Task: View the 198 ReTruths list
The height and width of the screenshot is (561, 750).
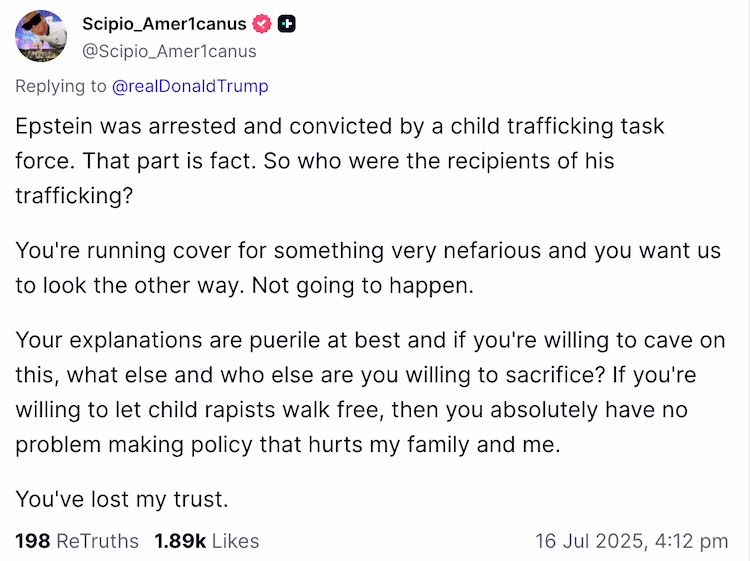Action: [x=77, y=541]
